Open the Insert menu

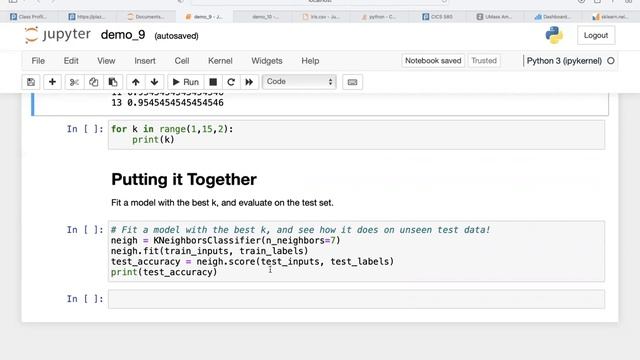click(145, 61)
